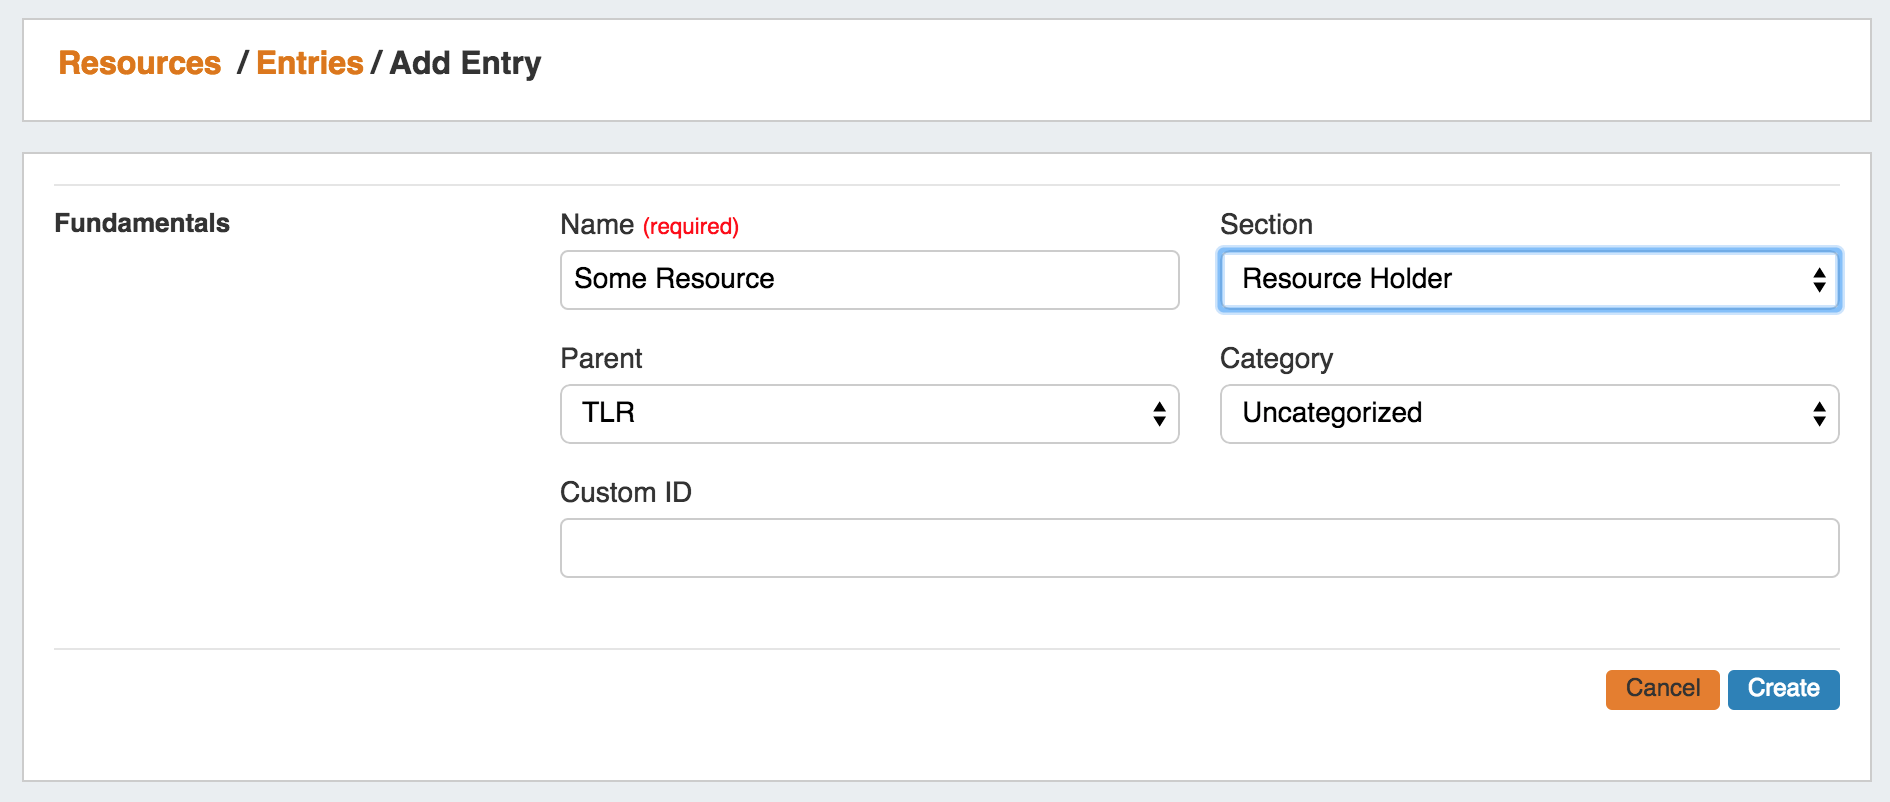Click the Add Entry breadcrumb title
The image size is (1890, 802).
click(465, 63)
